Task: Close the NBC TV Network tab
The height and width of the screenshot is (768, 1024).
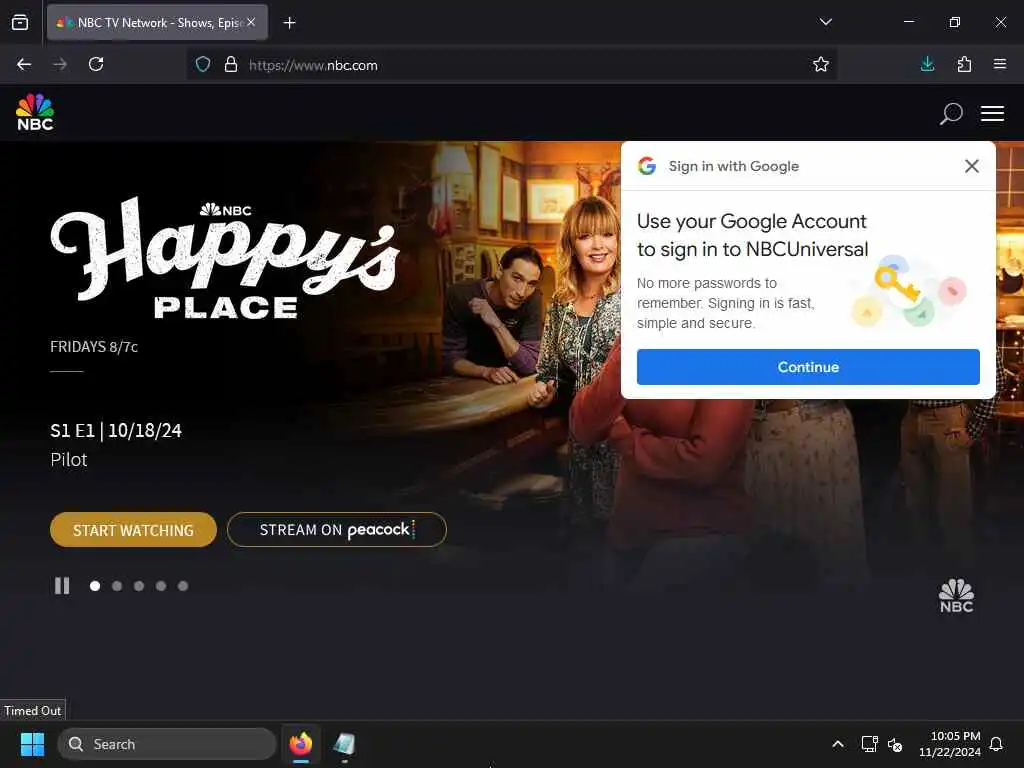Action: [251, 22]
